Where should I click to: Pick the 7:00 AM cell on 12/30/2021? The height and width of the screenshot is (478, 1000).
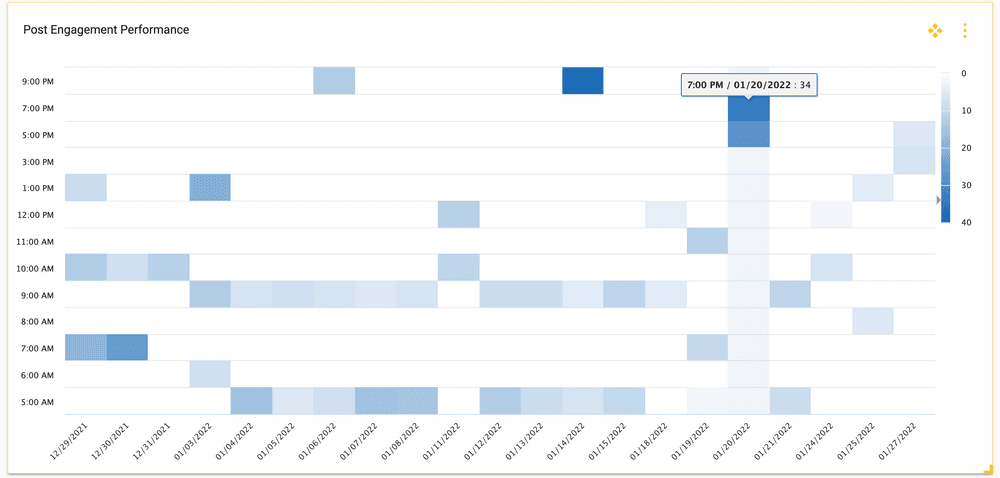127,347
